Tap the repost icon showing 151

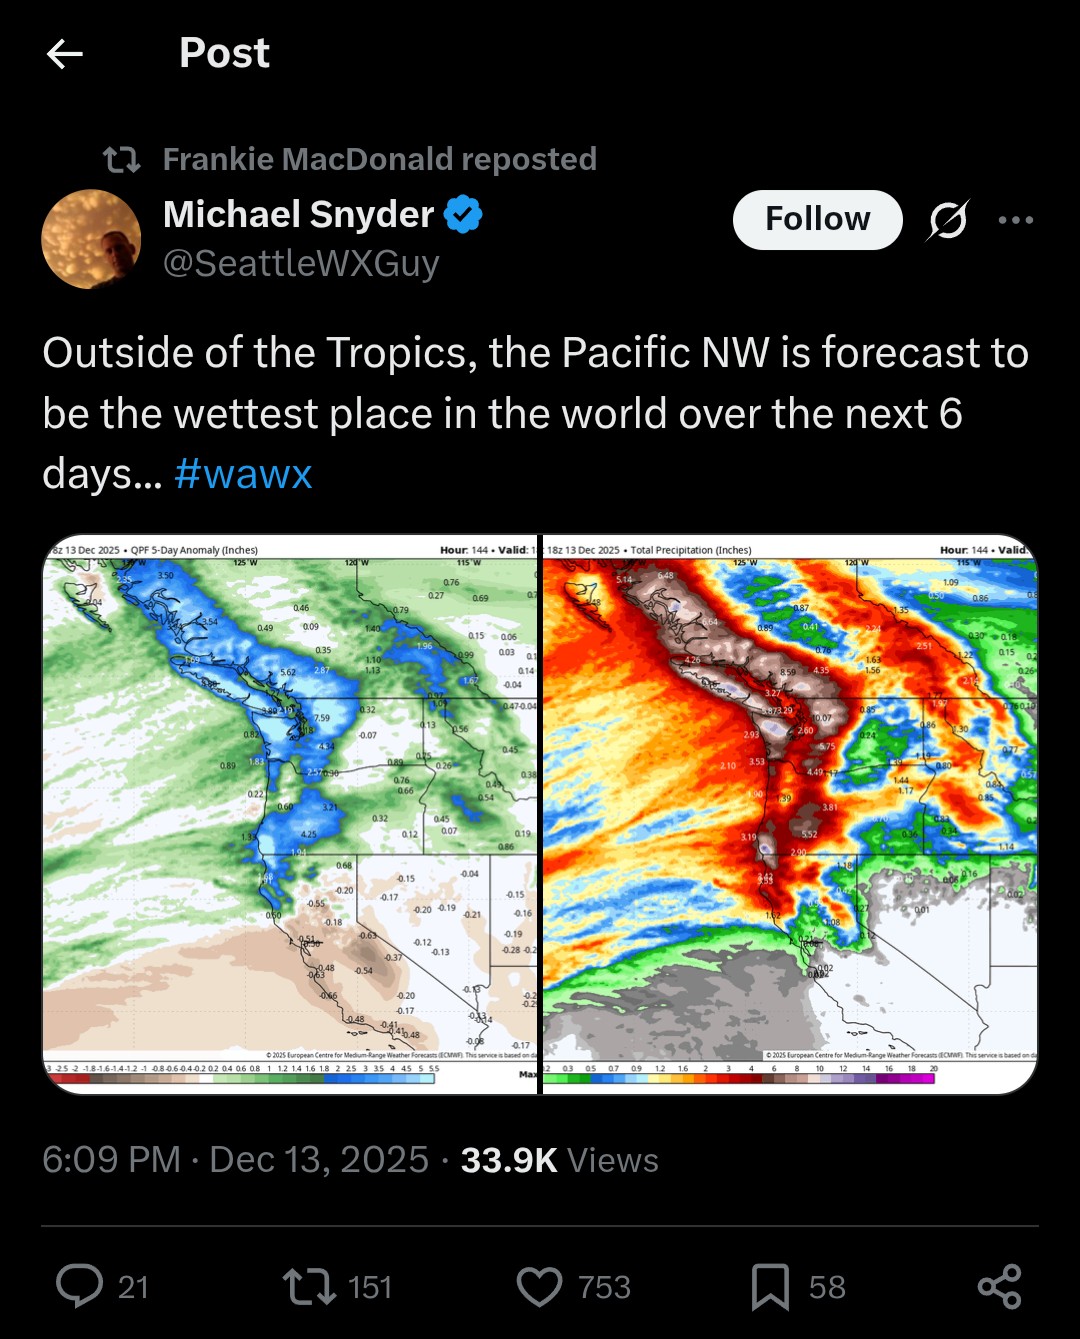click(x=309, y=1286)
